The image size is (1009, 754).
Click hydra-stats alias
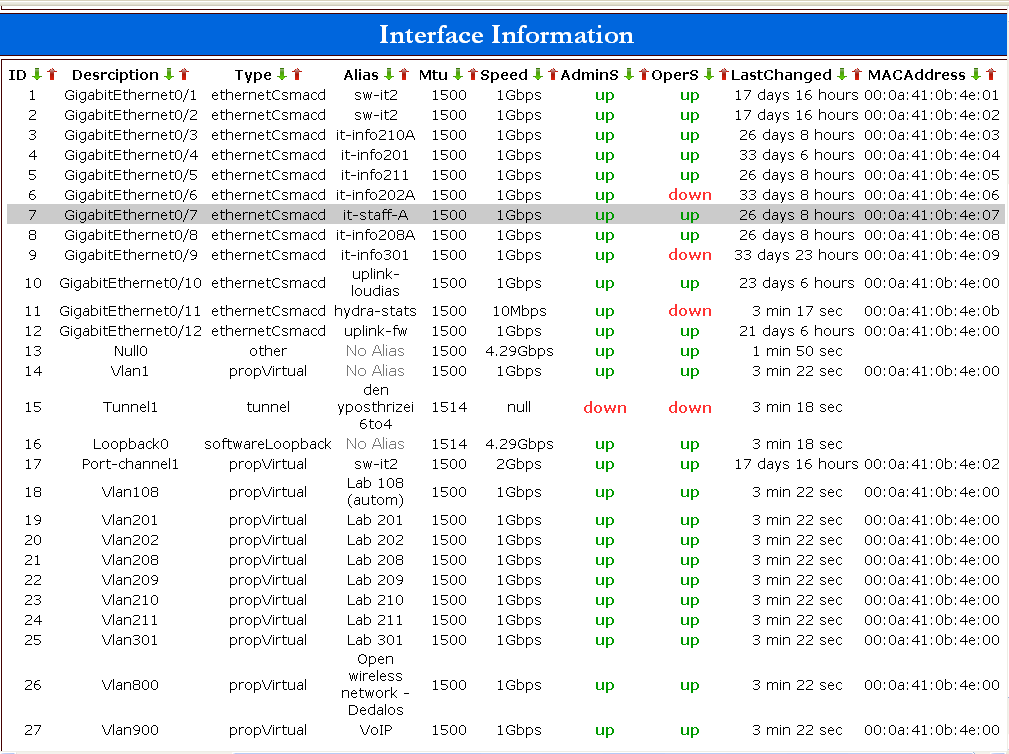pos(375,311)
